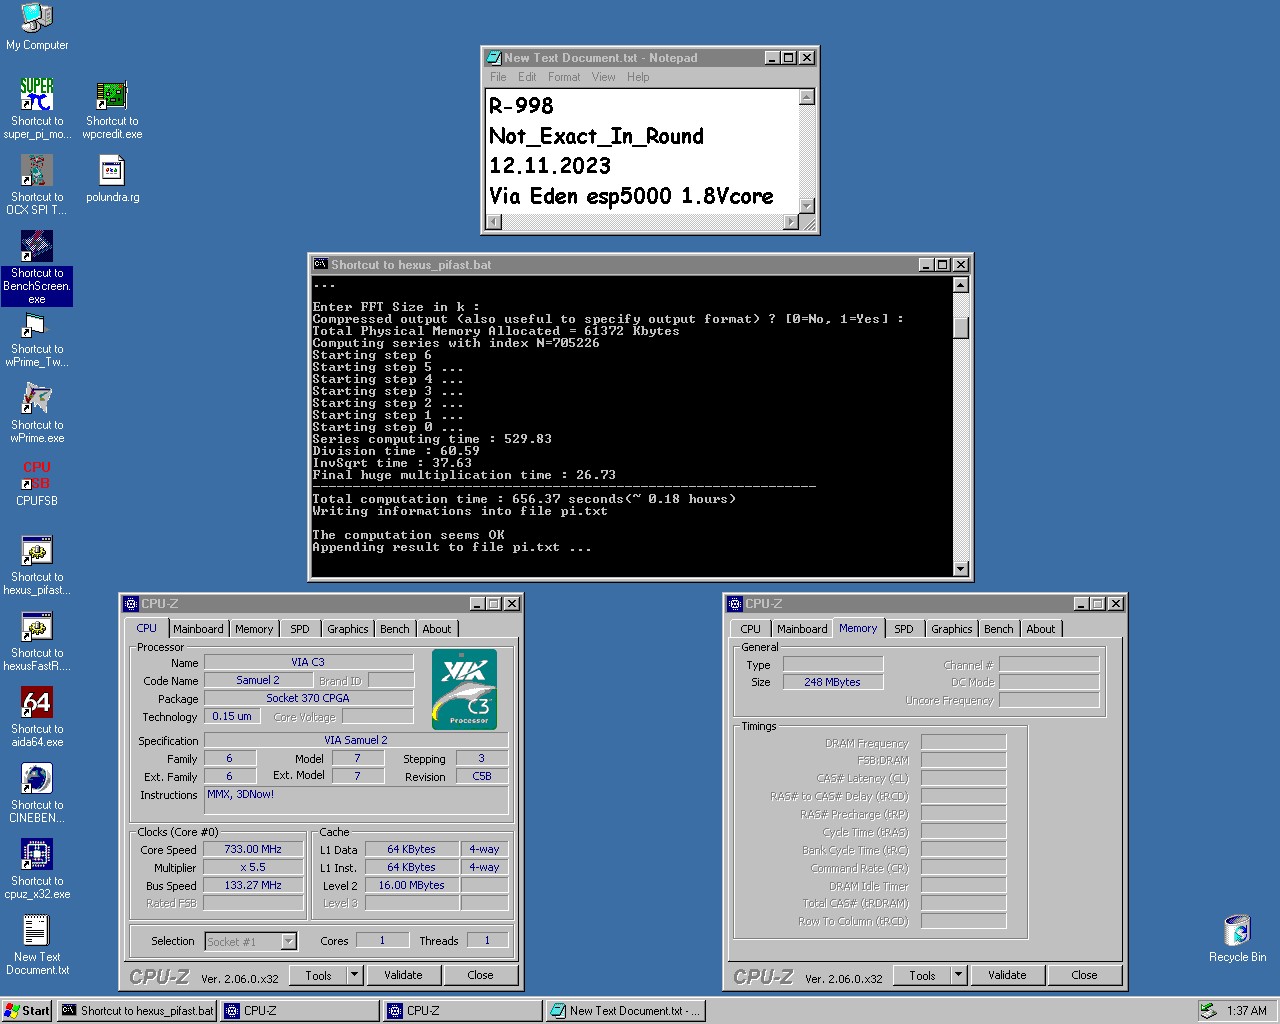The image size is (1280, 1024).
Task: Open the Notepad View menu
Action: (x=603, y=77)
